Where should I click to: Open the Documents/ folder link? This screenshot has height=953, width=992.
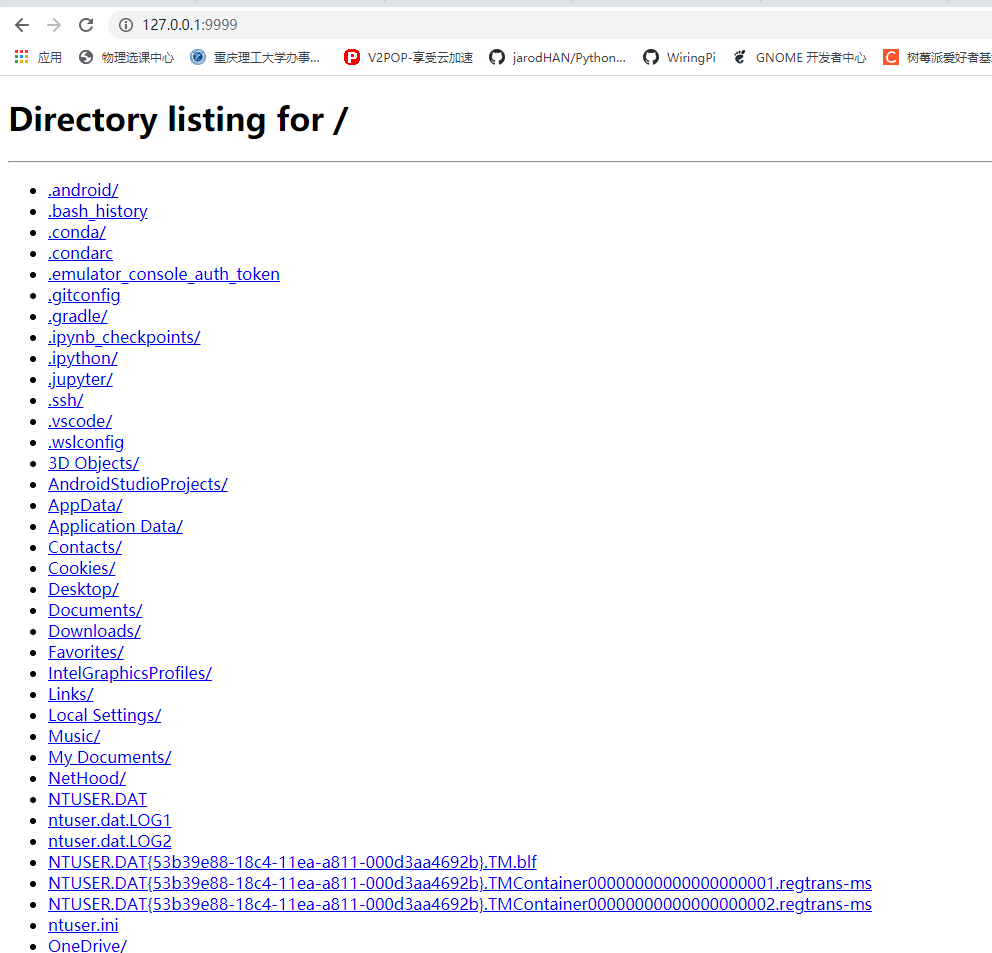point(95,610)
